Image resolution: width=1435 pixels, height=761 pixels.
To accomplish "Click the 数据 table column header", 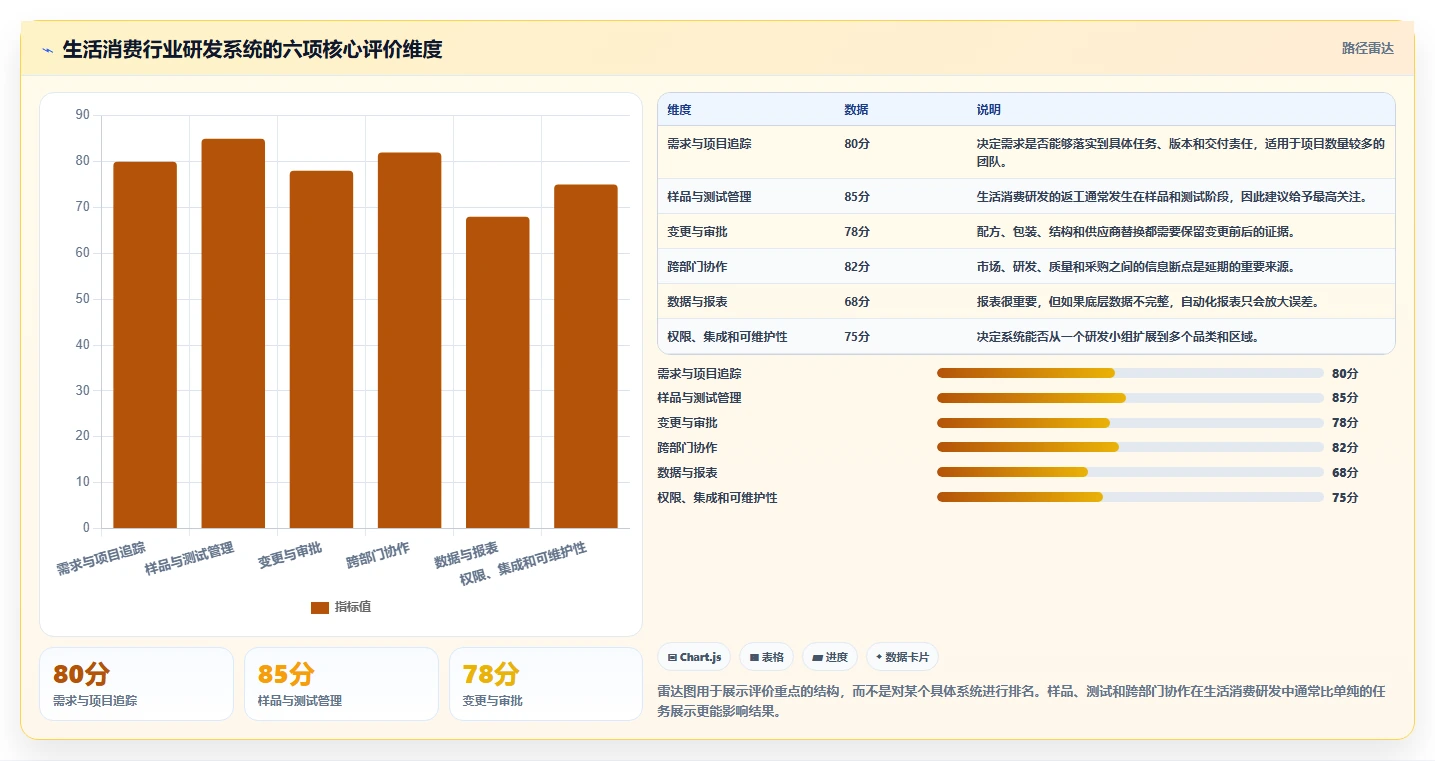I will tap(856, 109).
